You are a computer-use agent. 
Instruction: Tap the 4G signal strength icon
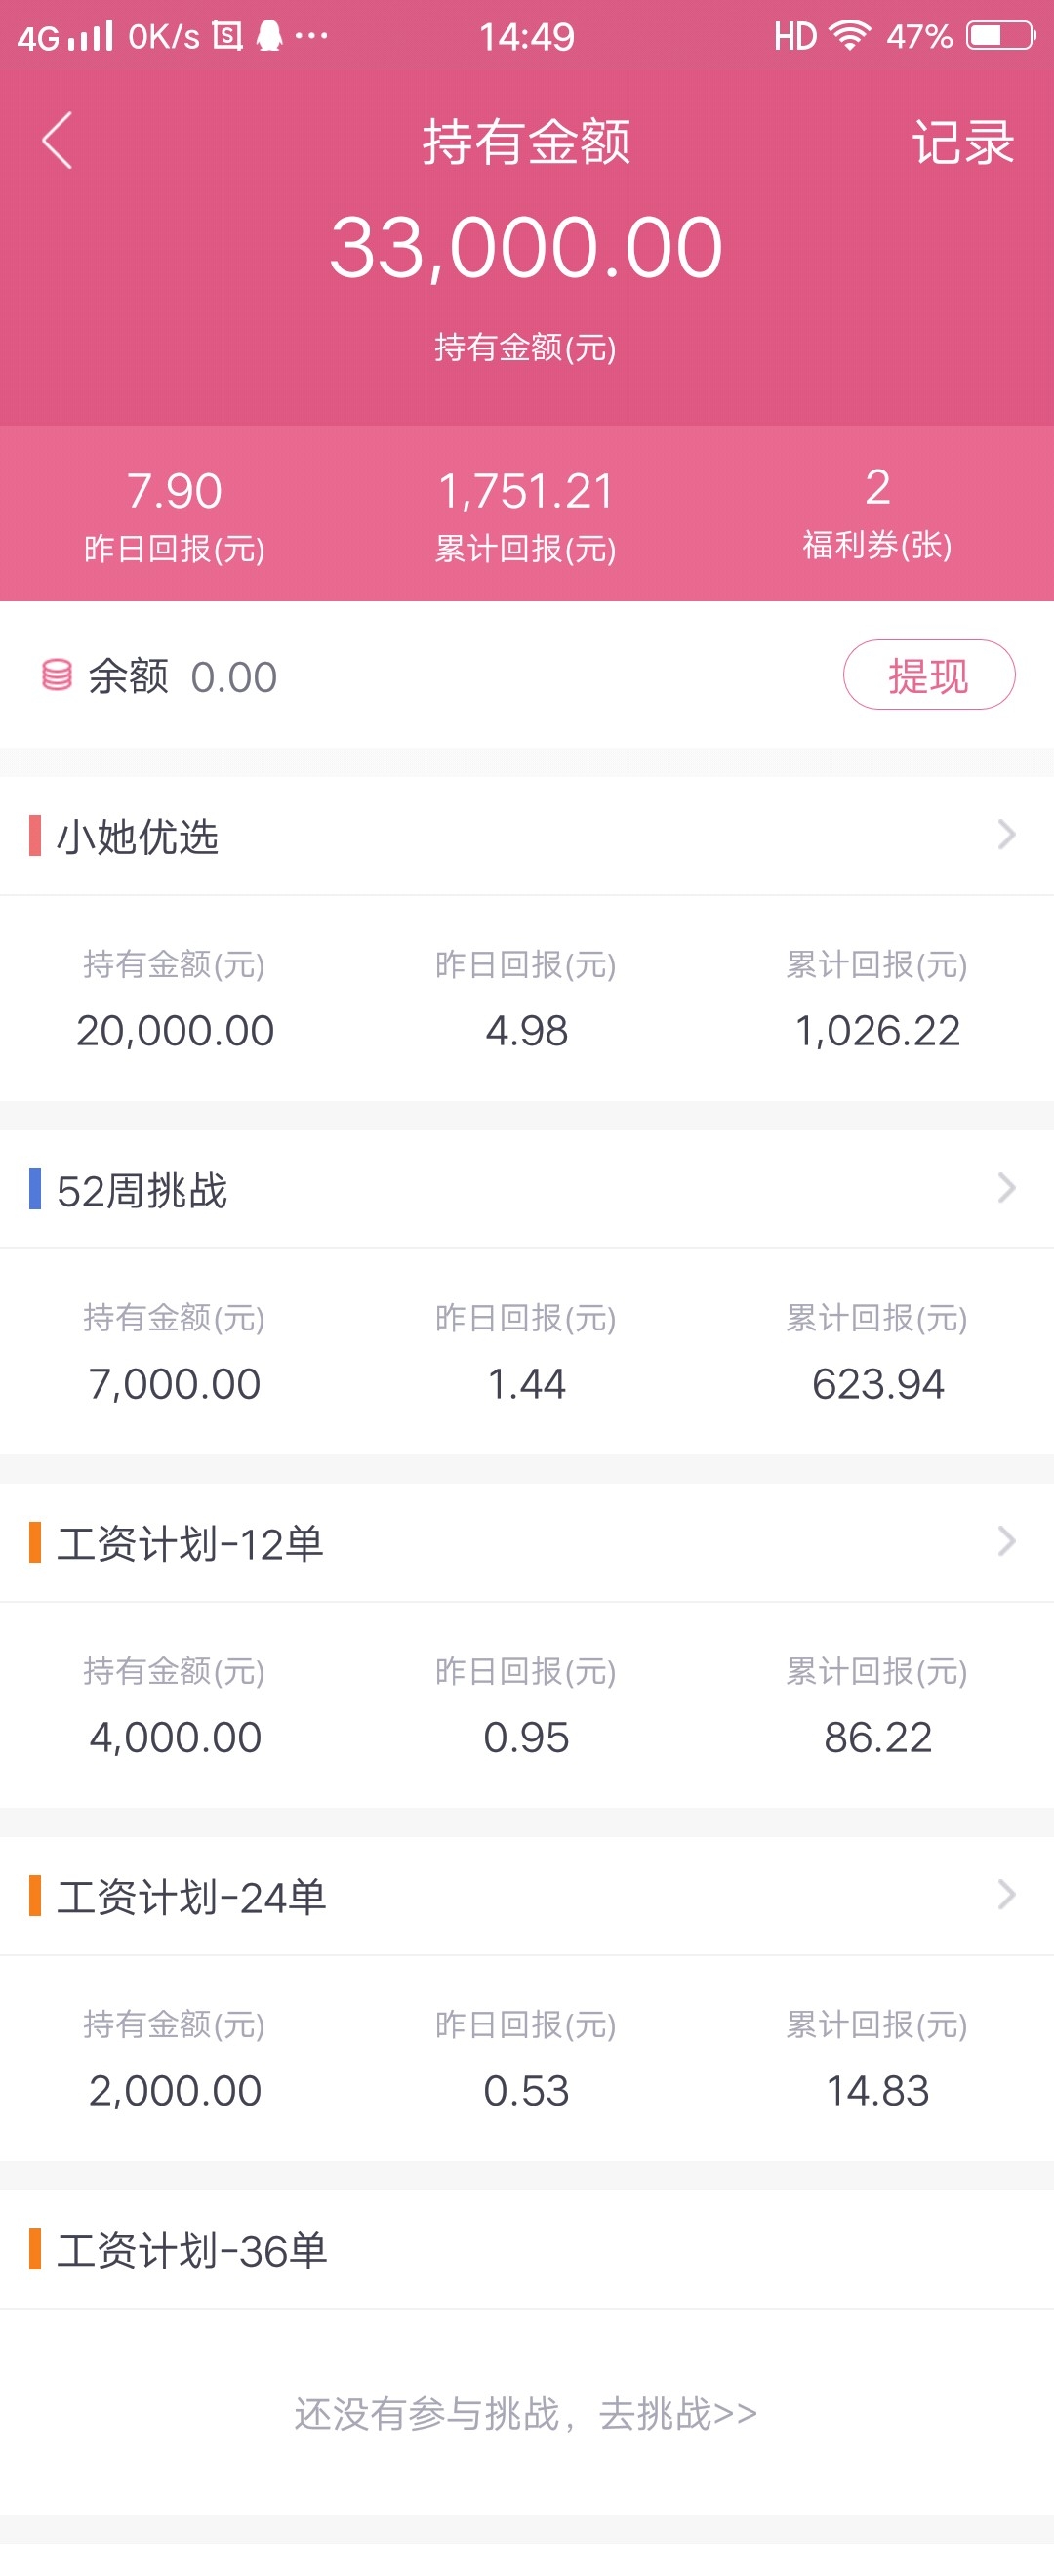click(x=66, y=37)
